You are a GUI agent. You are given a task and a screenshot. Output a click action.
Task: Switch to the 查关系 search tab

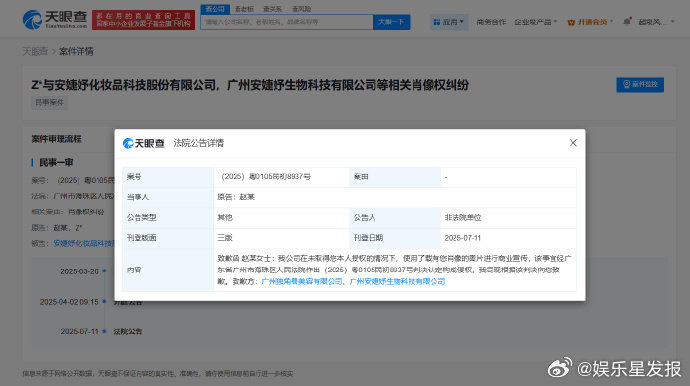272,9
